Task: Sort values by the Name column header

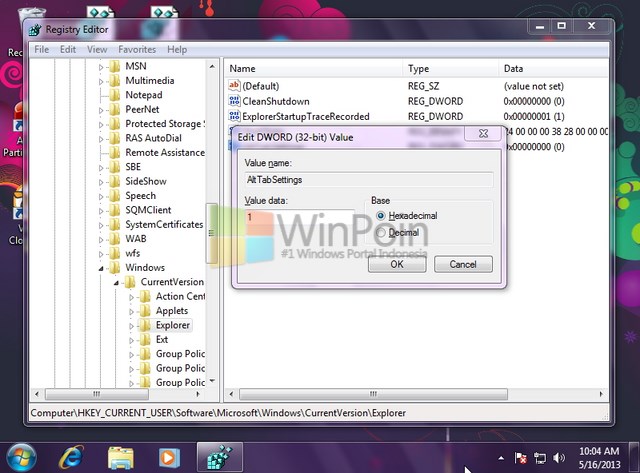Action: pos(313,69)
